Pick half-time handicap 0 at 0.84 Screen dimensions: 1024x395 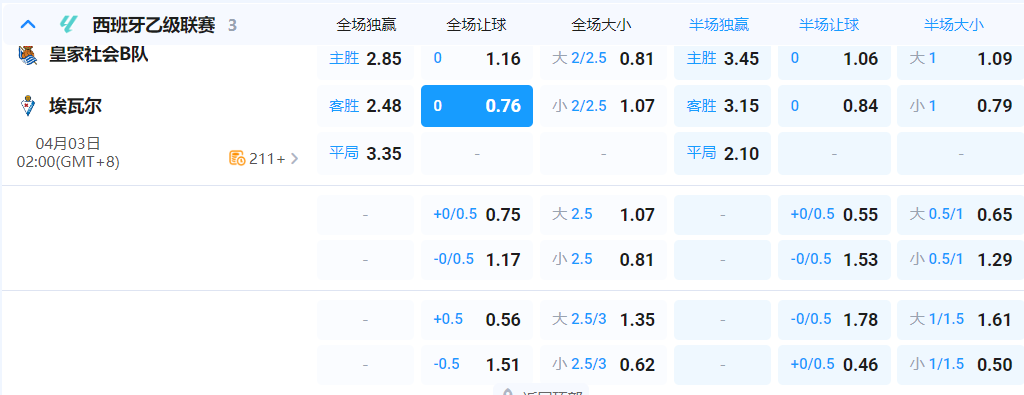pyautogui.click(x=834, y=106)
